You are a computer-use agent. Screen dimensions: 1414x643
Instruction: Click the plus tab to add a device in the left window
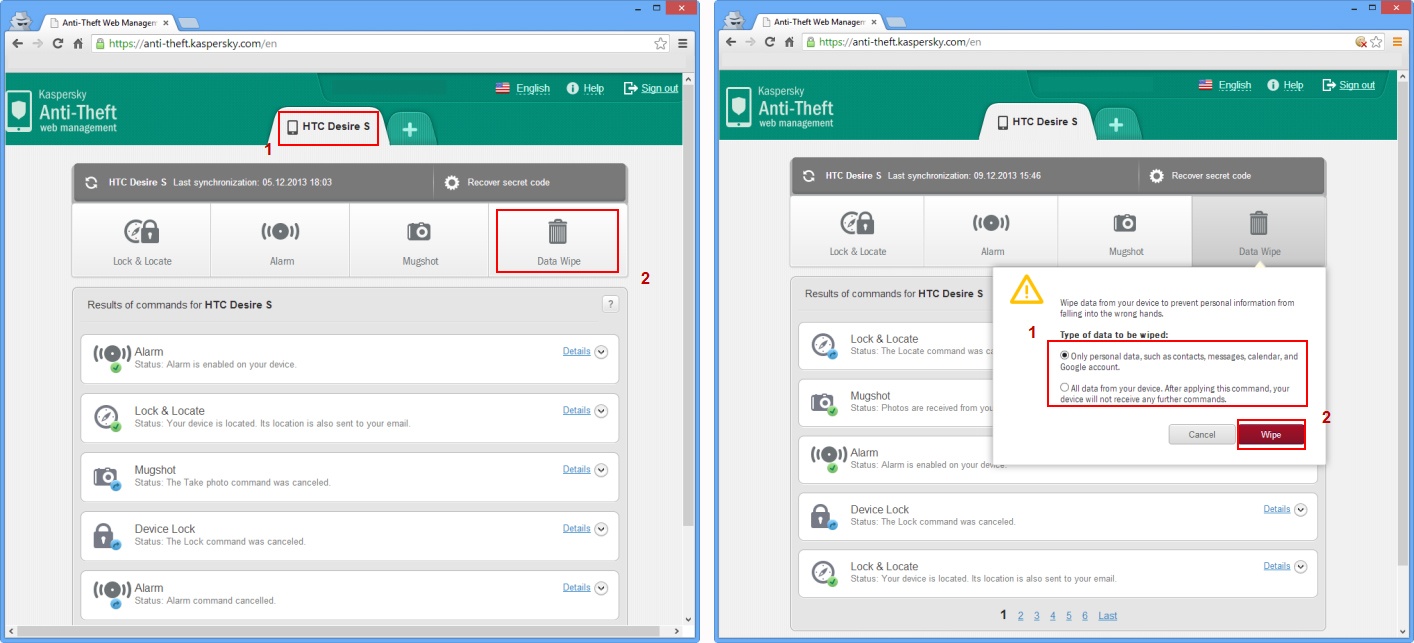click(410, 128)
